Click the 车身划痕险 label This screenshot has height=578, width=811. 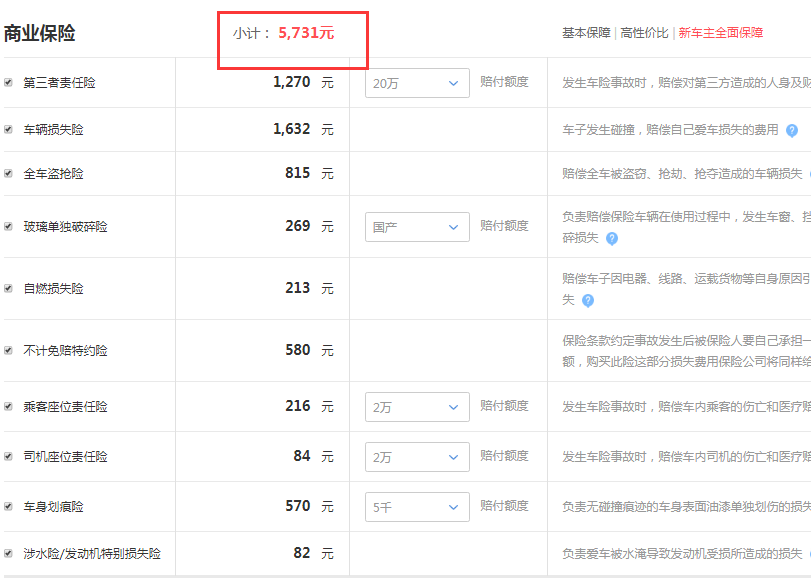[x=53, y=507]
